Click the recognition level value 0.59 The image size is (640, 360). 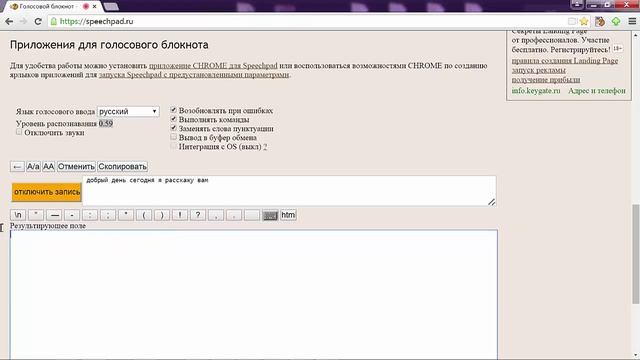(x=106, y=123)
